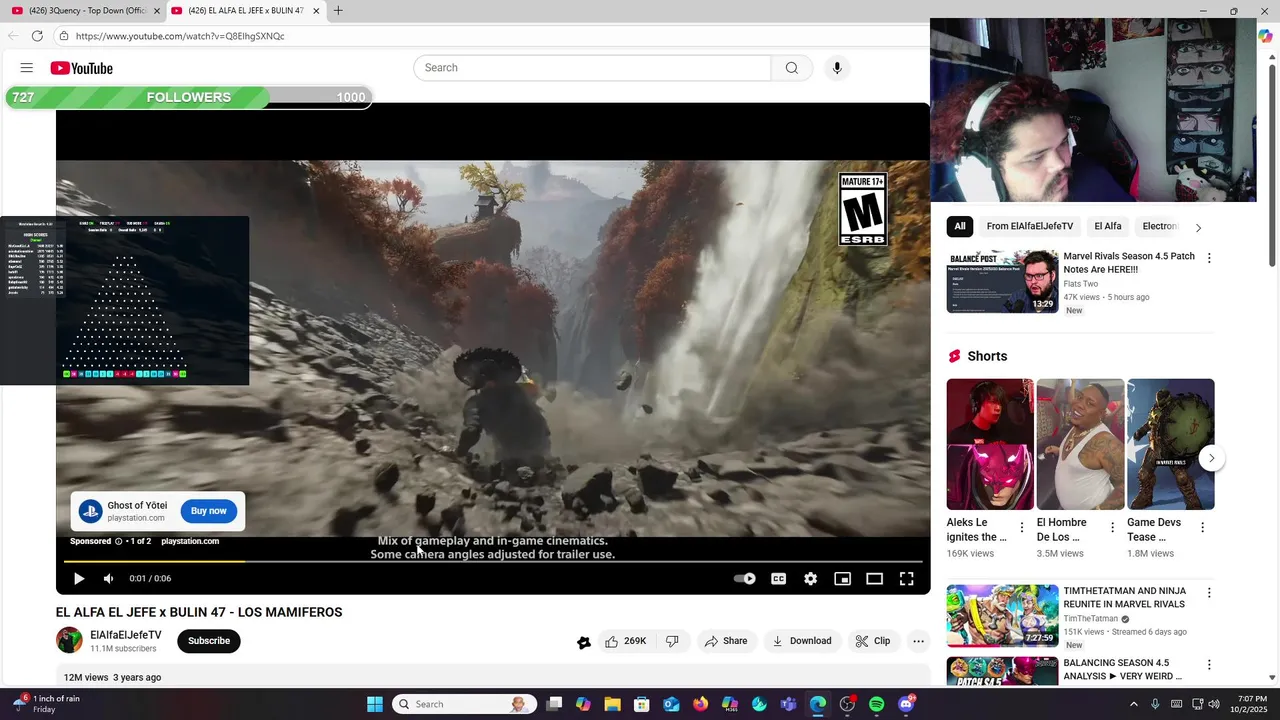1280x720 pixels.
Task: Click the browser address bar URL
Action: pyautogui.click(x=180, y=36)
